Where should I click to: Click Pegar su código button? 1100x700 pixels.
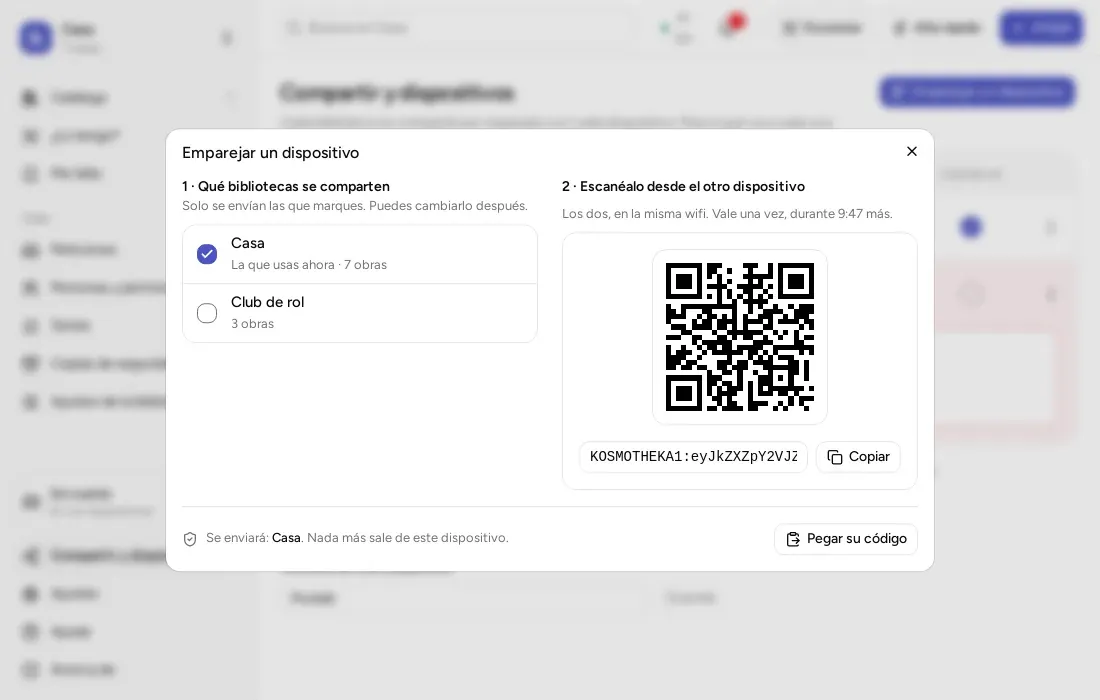pos(846,539)
